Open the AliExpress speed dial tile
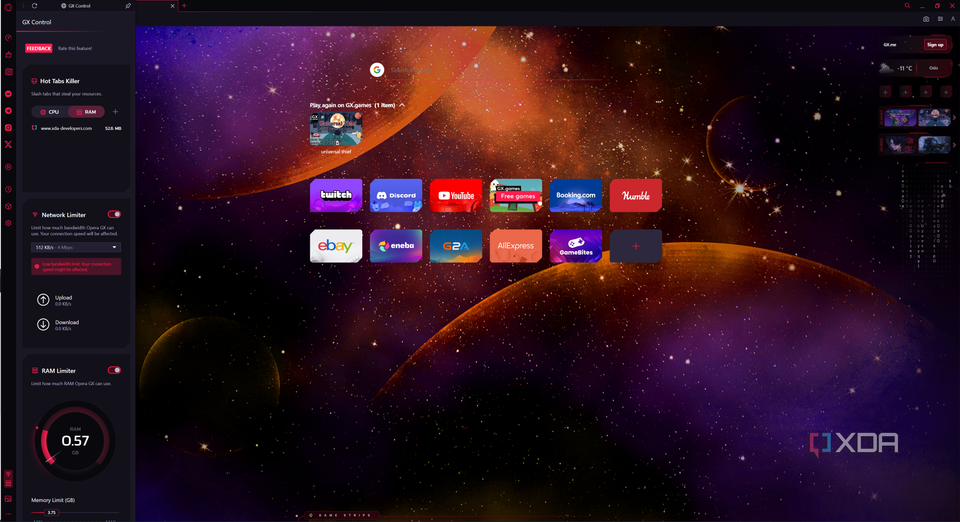The width and height of the screenshot is (960, 522). [x=516, y=246]
